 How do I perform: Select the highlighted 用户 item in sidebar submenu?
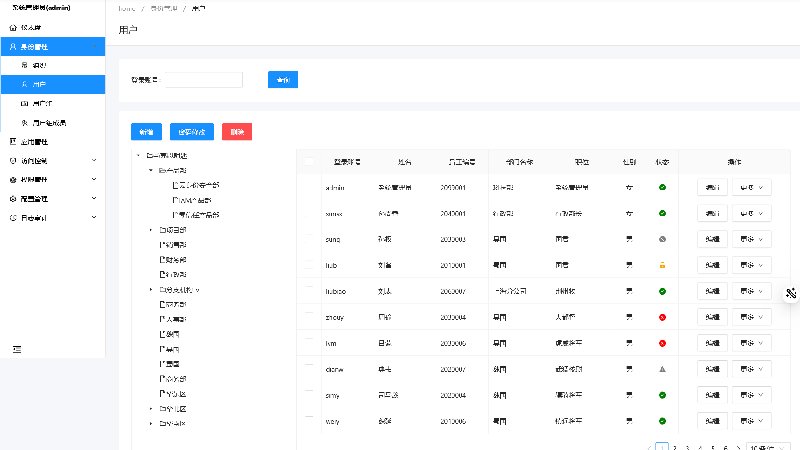point(53,84)
